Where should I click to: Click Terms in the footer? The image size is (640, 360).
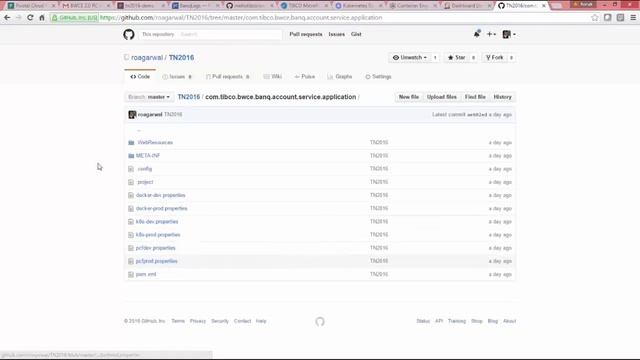point(178,321)
